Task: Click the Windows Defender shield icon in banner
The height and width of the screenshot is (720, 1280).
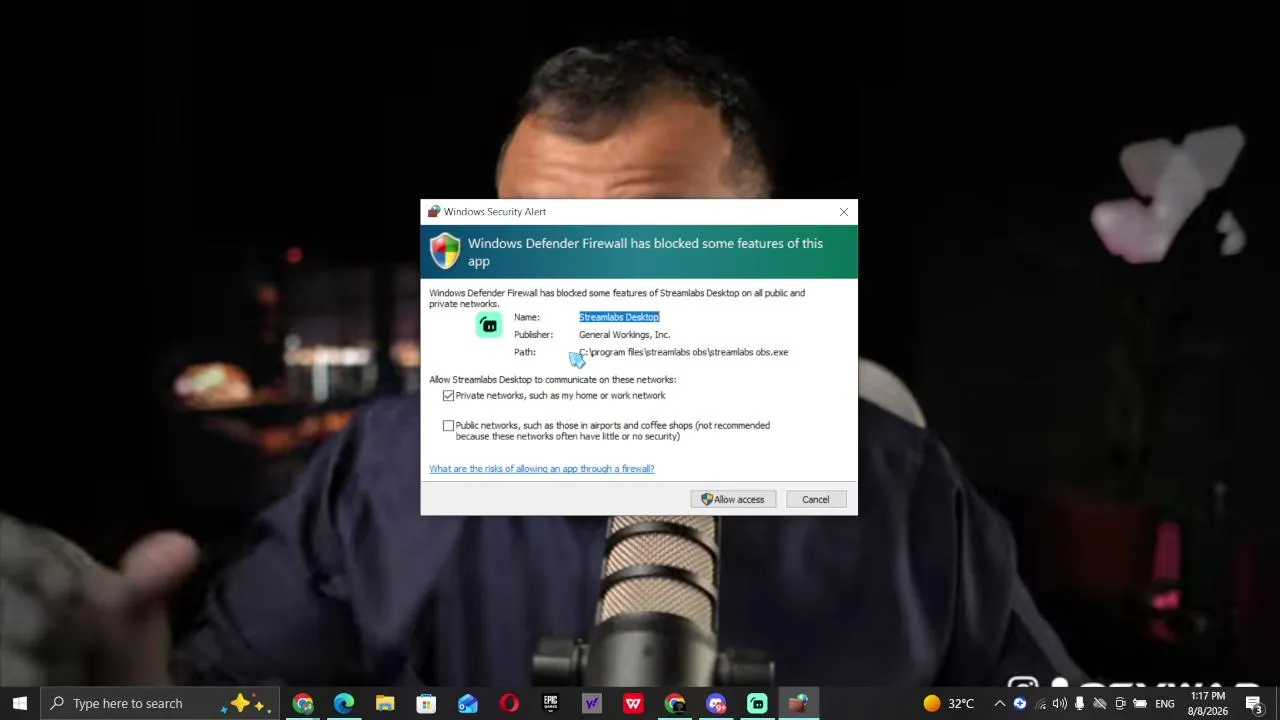Action: [x=446, y=251]
